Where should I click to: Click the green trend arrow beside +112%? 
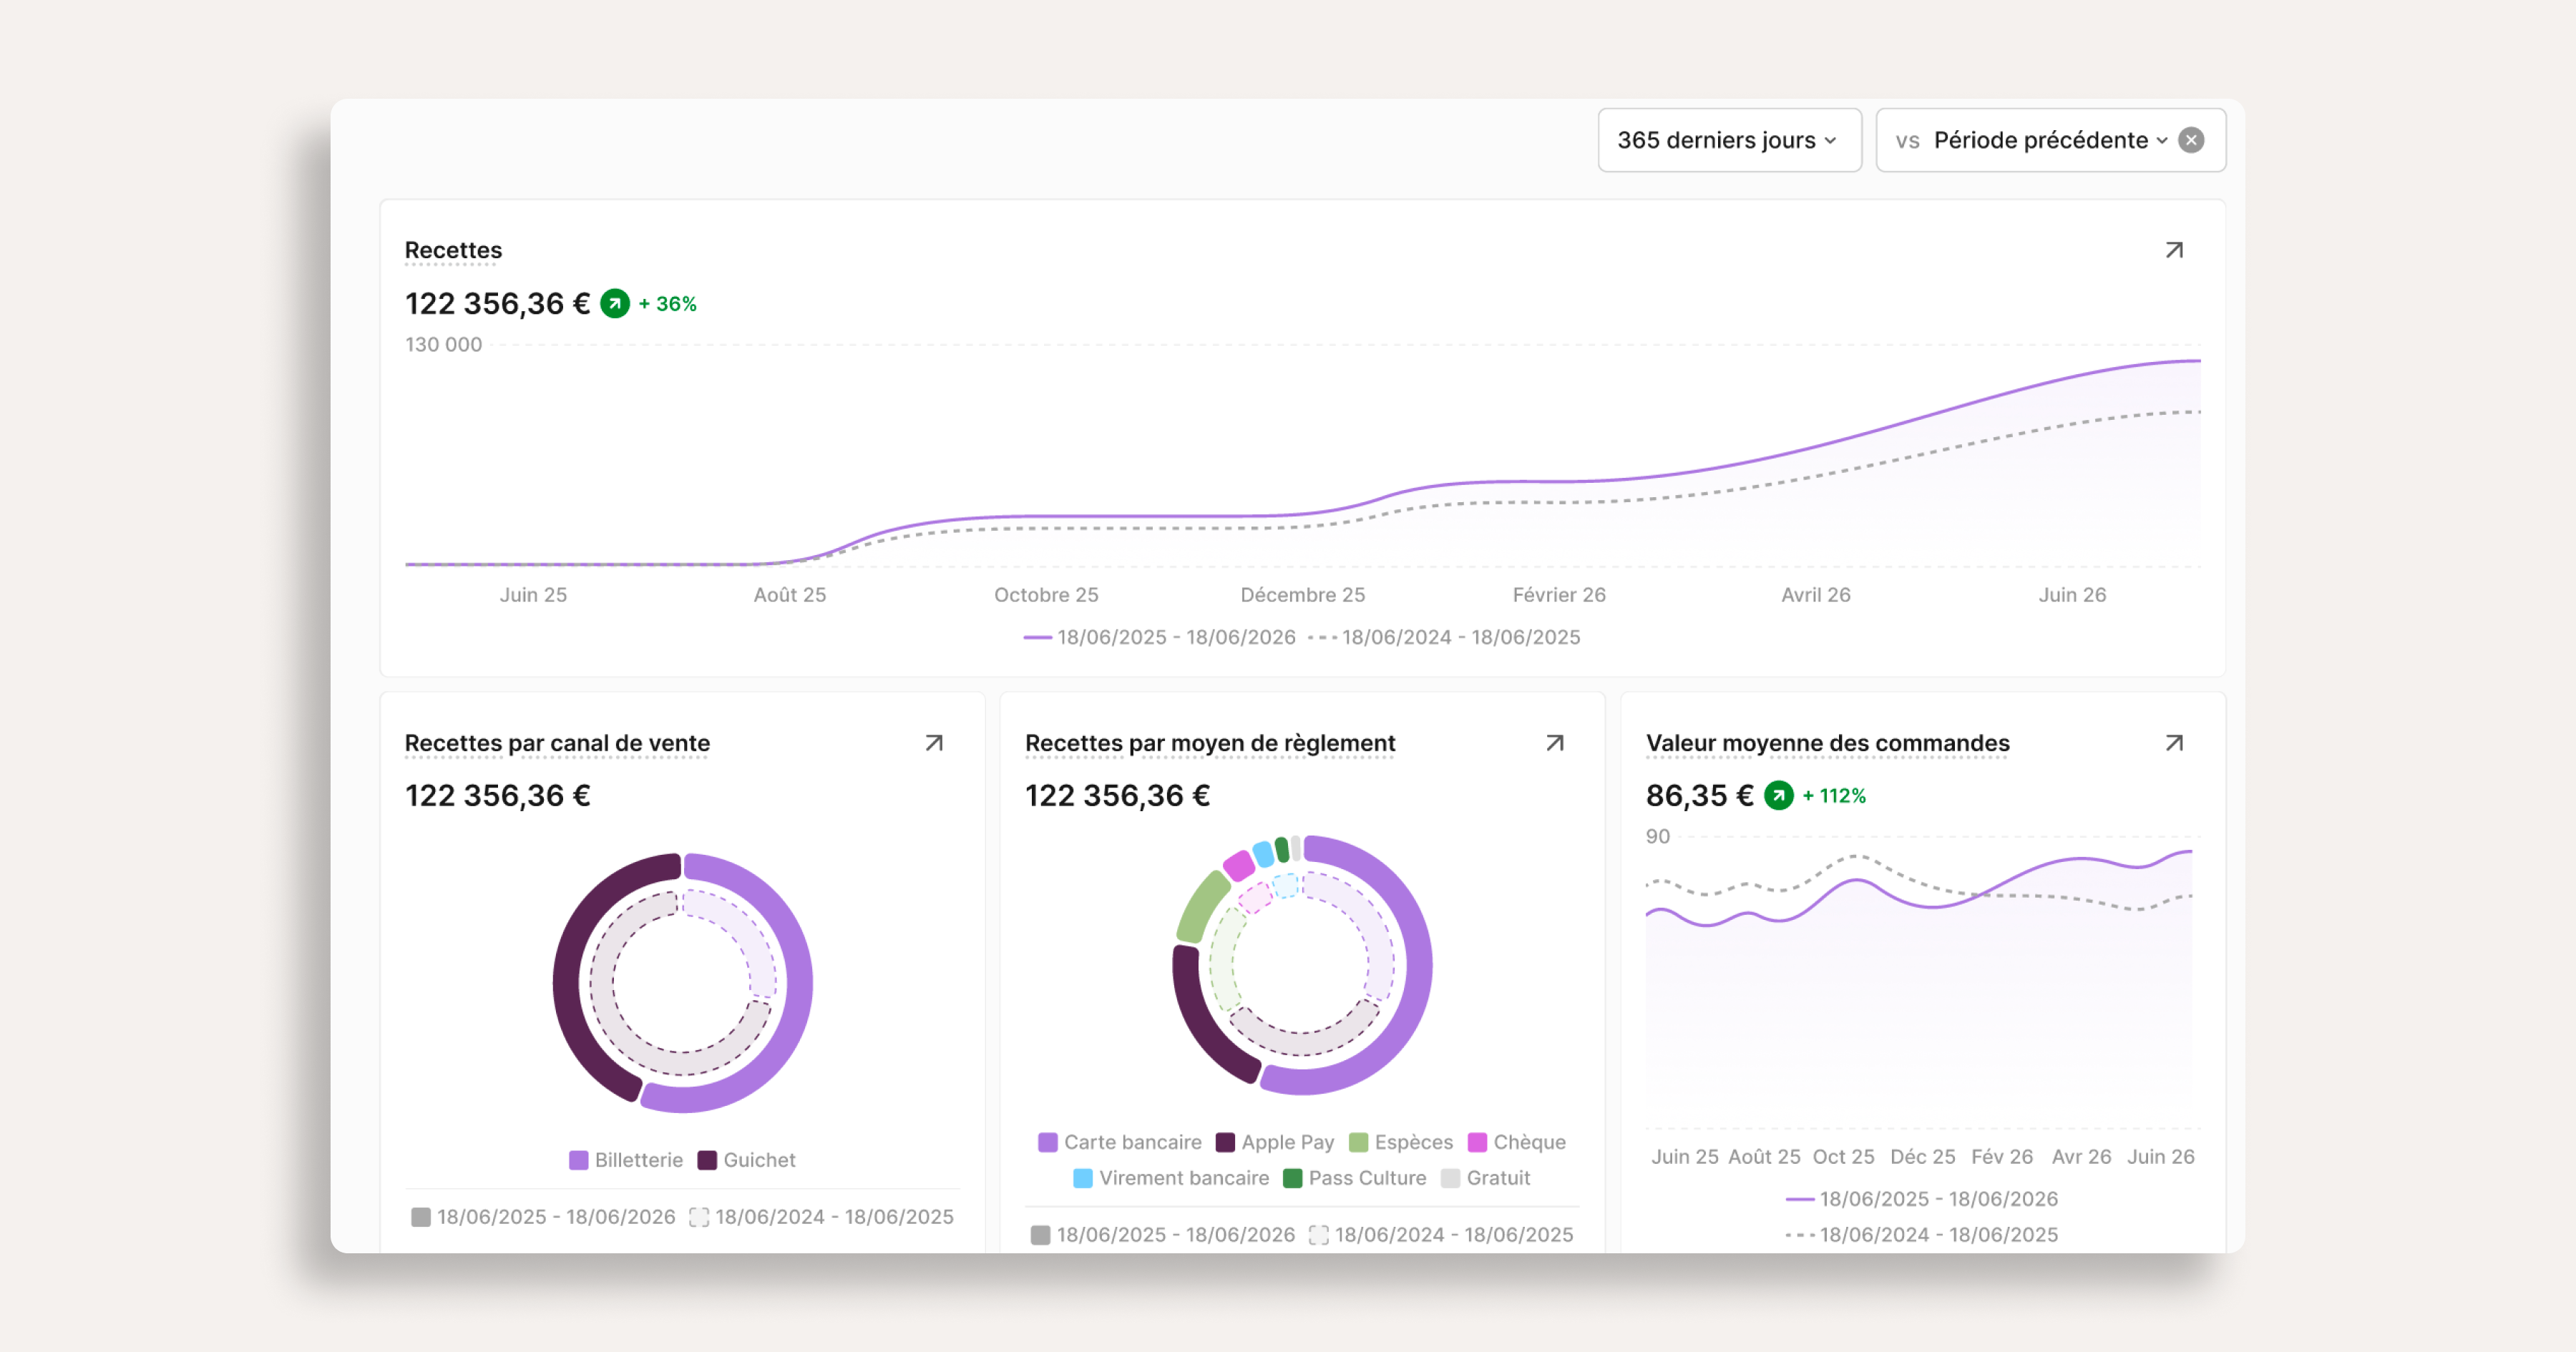click(1778, 796)
